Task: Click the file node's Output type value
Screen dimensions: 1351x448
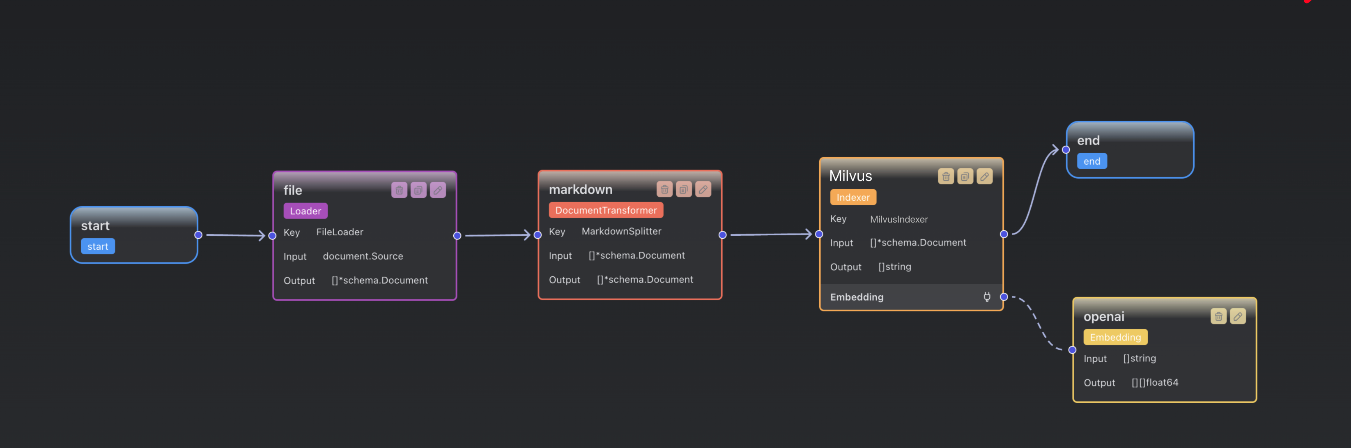Action: tap(380, 280)
